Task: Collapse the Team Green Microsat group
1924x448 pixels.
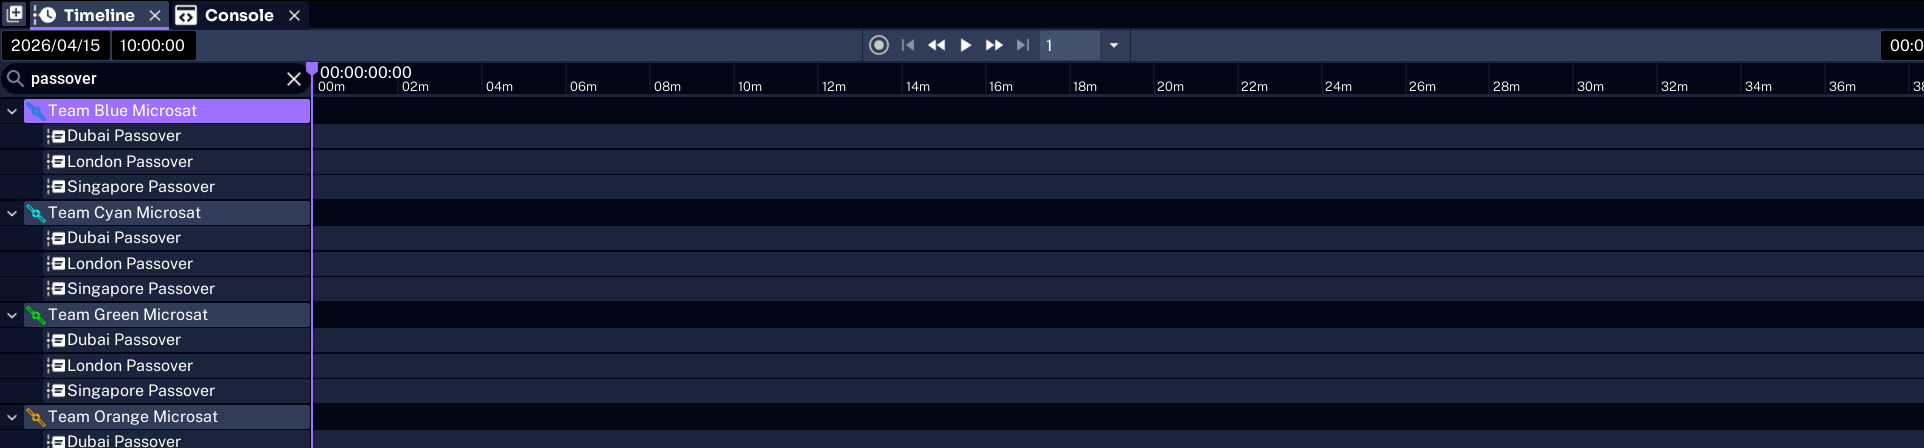Action: pos(12,315)
